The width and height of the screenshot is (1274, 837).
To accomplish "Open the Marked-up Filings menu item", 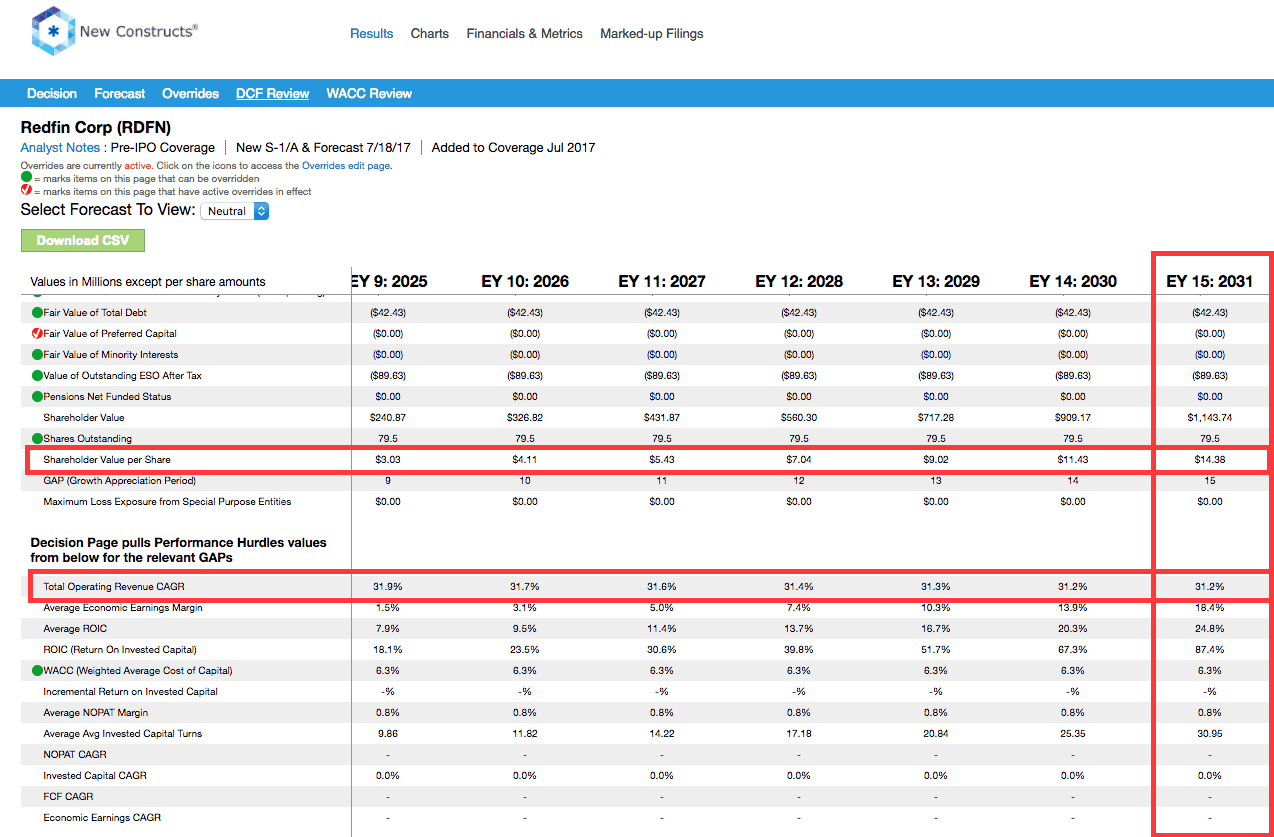I will (652, 33).
